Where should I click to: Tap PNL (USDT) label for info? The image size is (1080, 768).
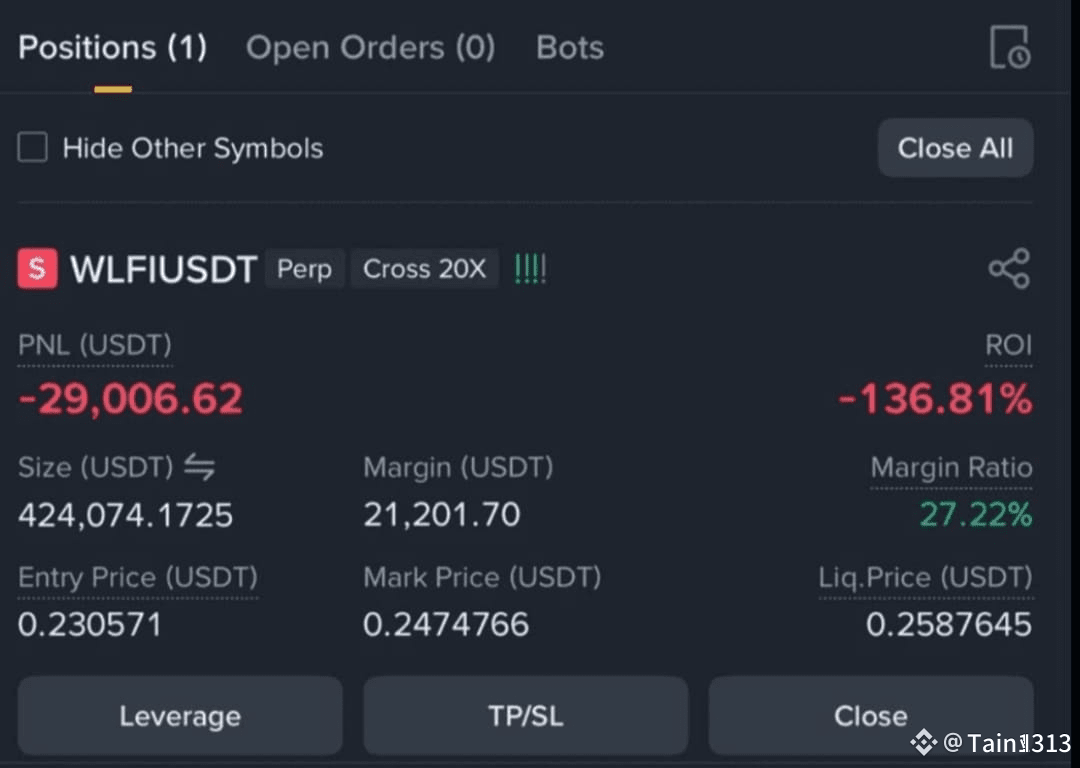(95, 345)
